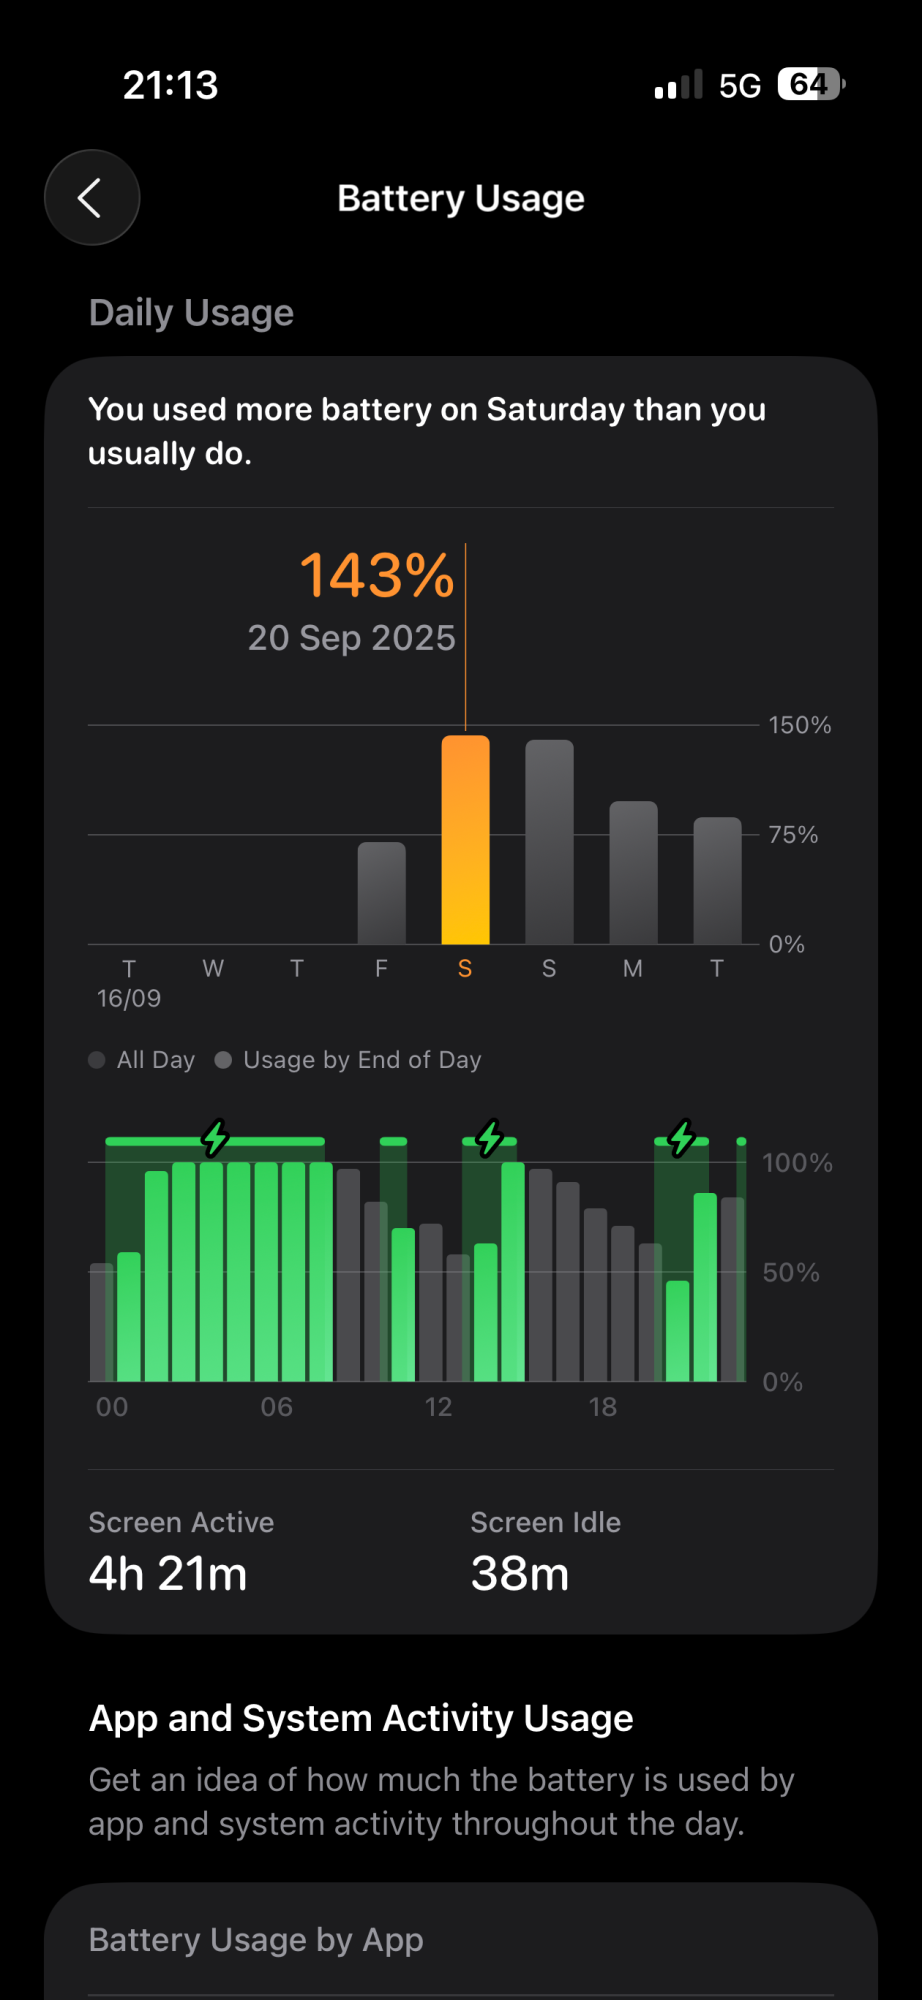922x2000 pixels.
Task: Select the Sunday usage bar
Action: pyautogui.click(x=549, y=842)
